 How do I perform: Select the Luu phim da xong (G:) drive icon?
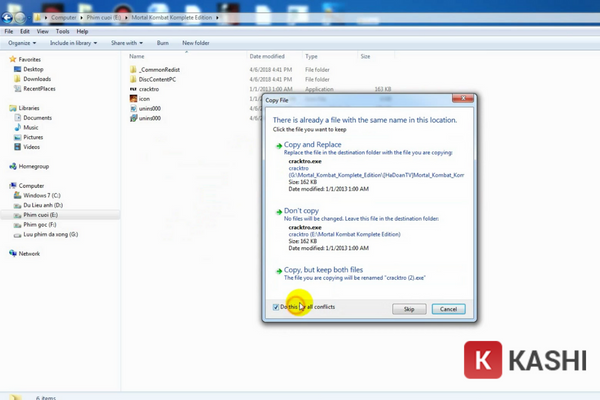click(x=17, y=235)
